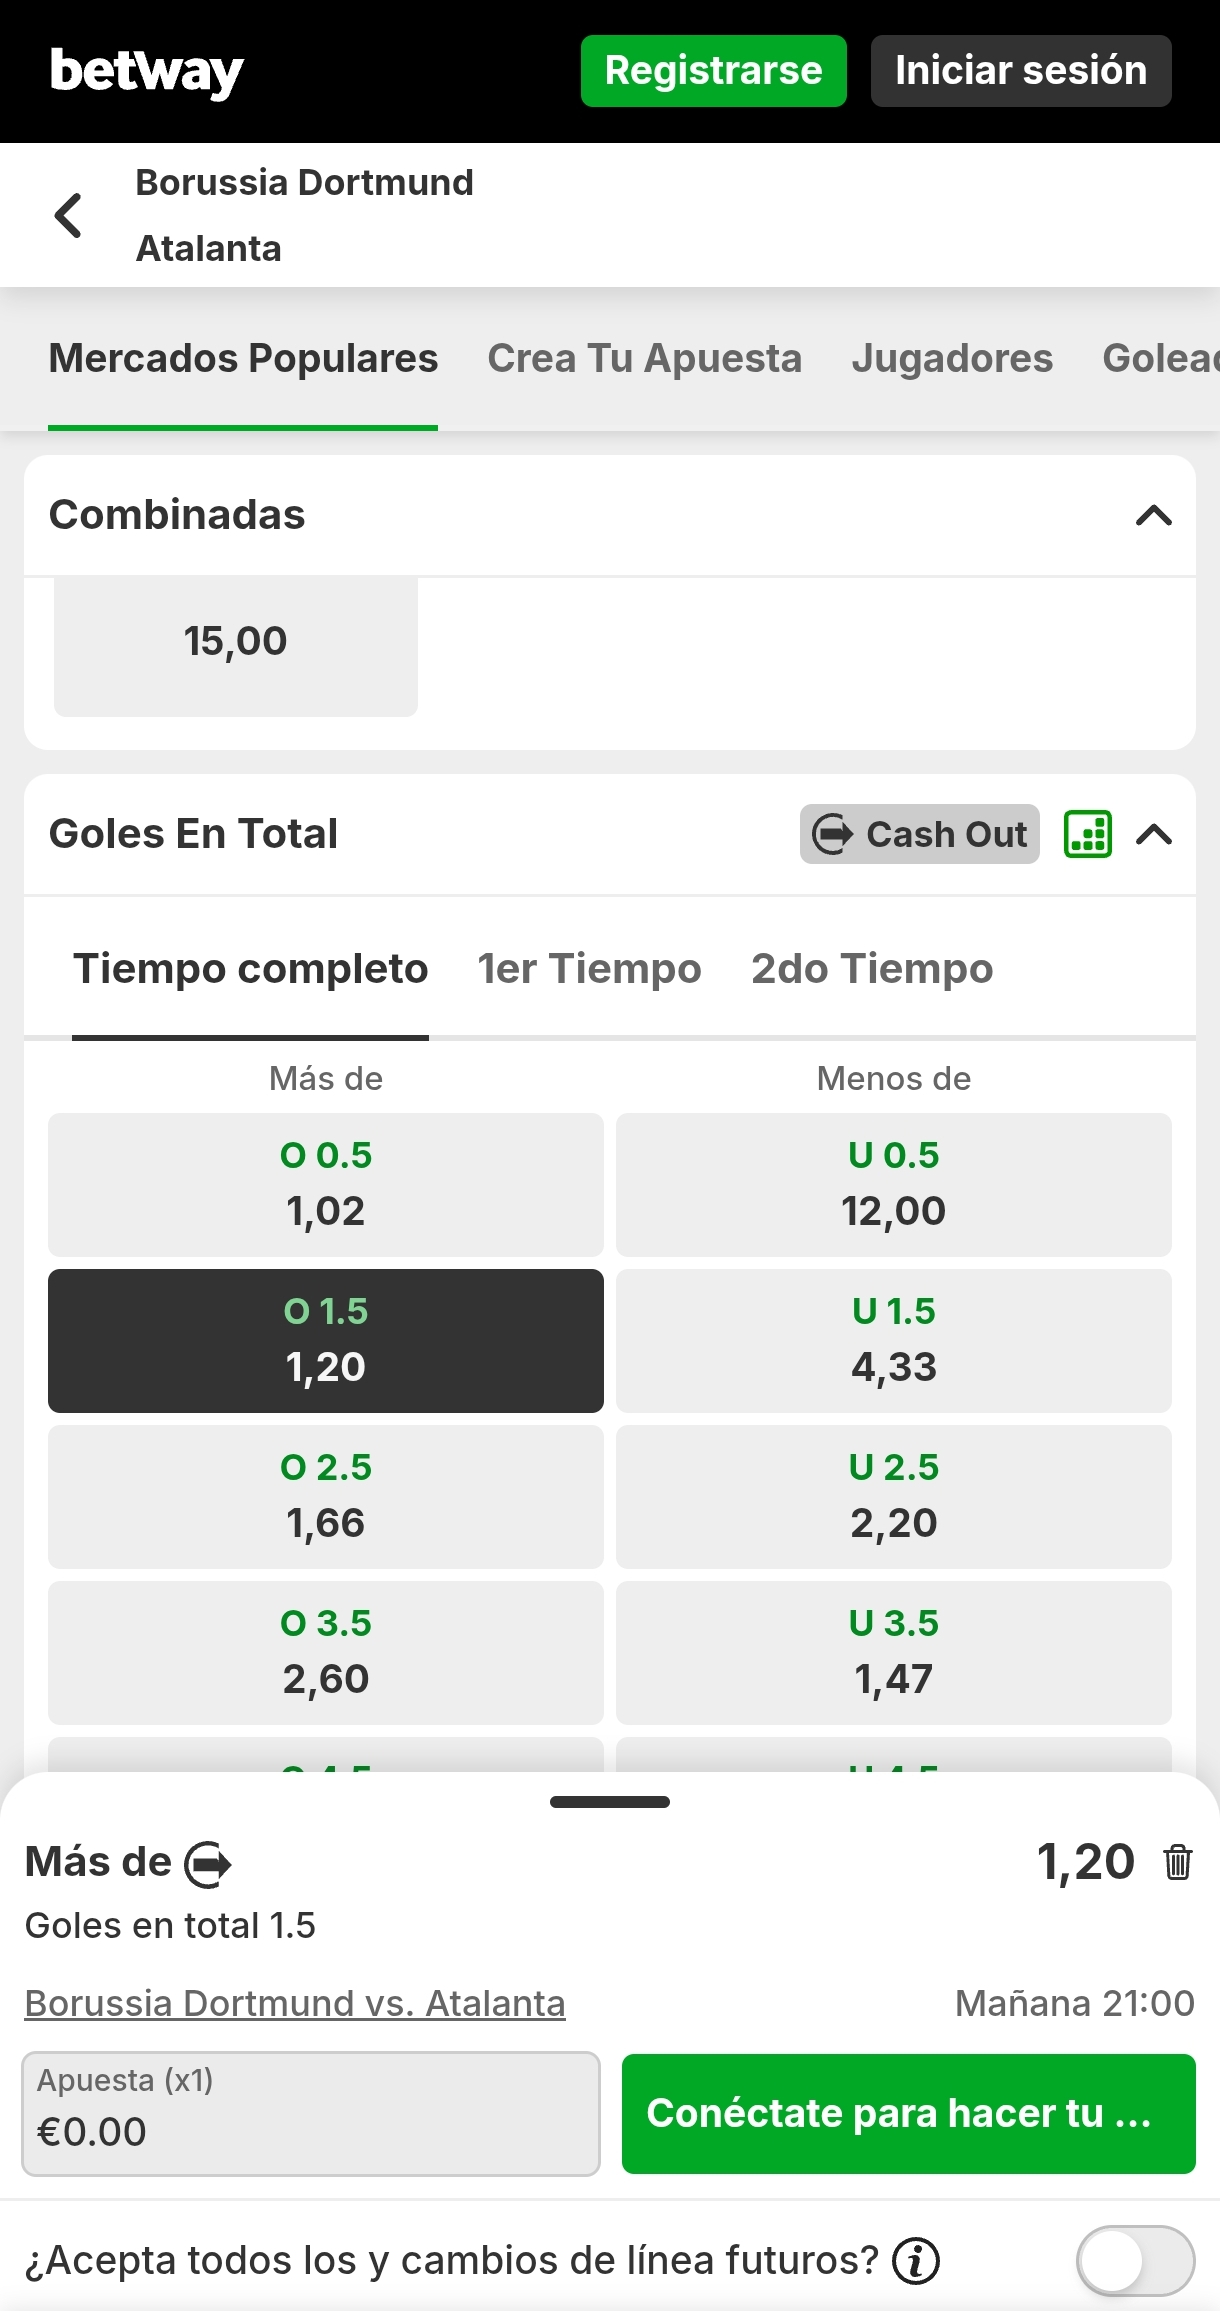Image resolution: width=1220 pixels, height=2311 pixels.
Task: Collapse the Combinadas section
Action: 1154,516
